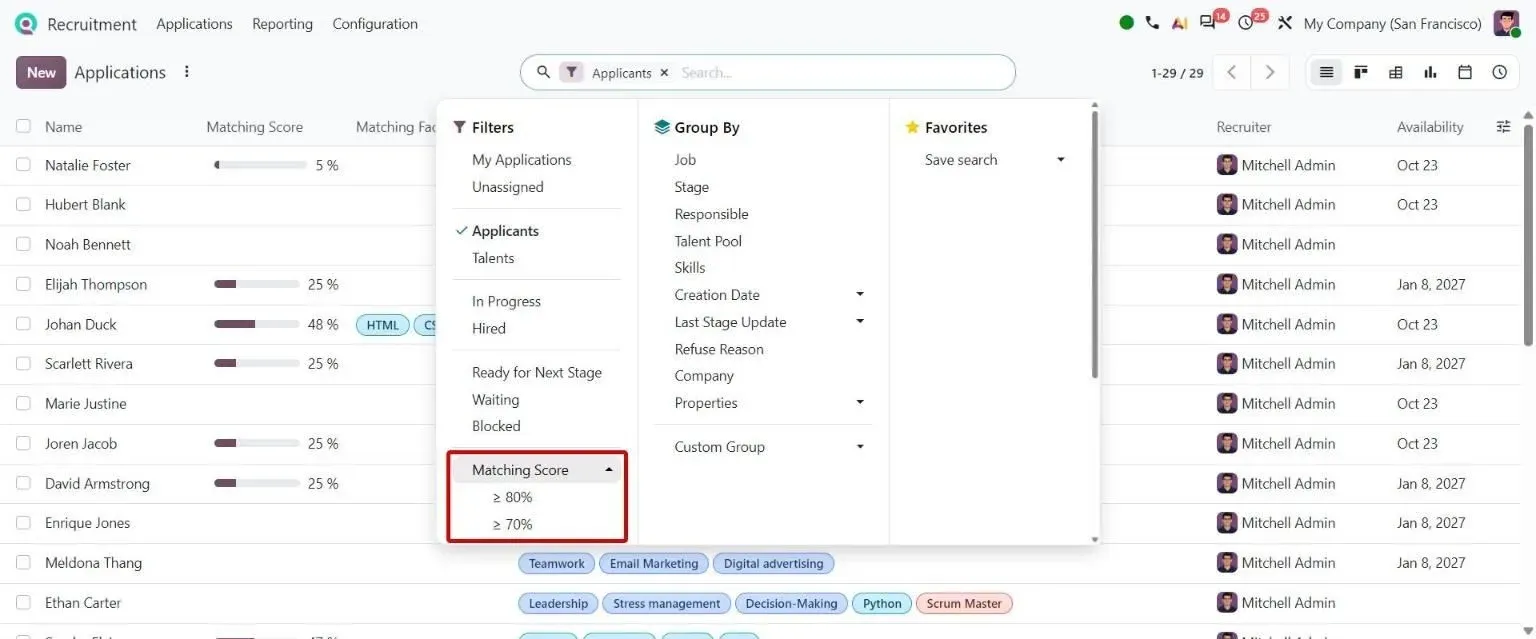
Task: Check the Scarlett Rivera row checkbox
Action: pyautogui.click(x=23, y=364)
